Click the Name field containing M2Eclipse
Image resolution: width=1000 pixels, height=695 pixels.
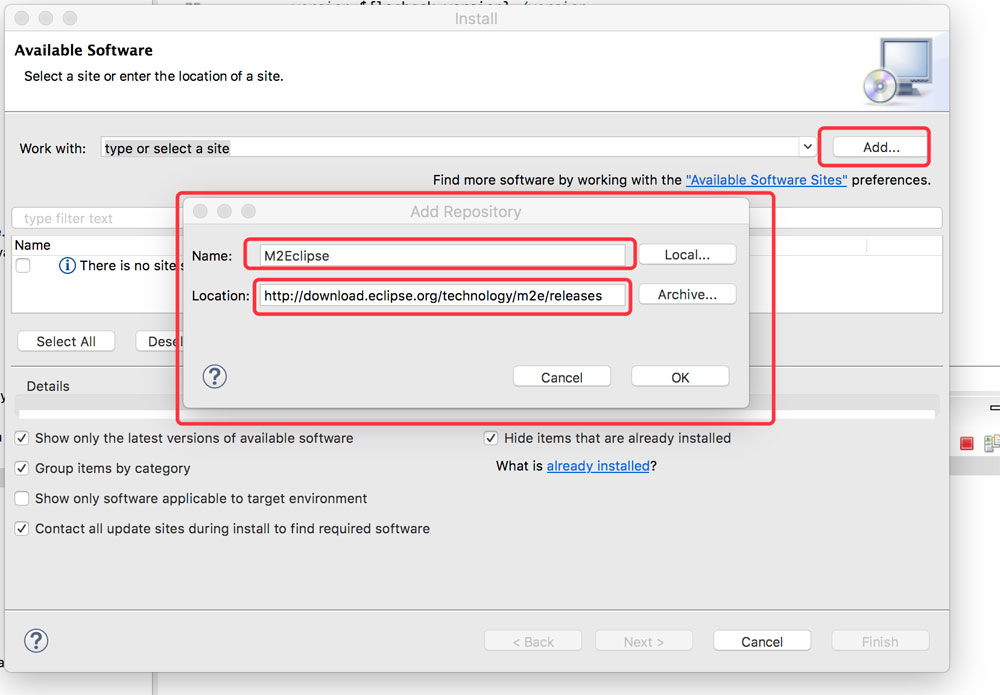440,255
